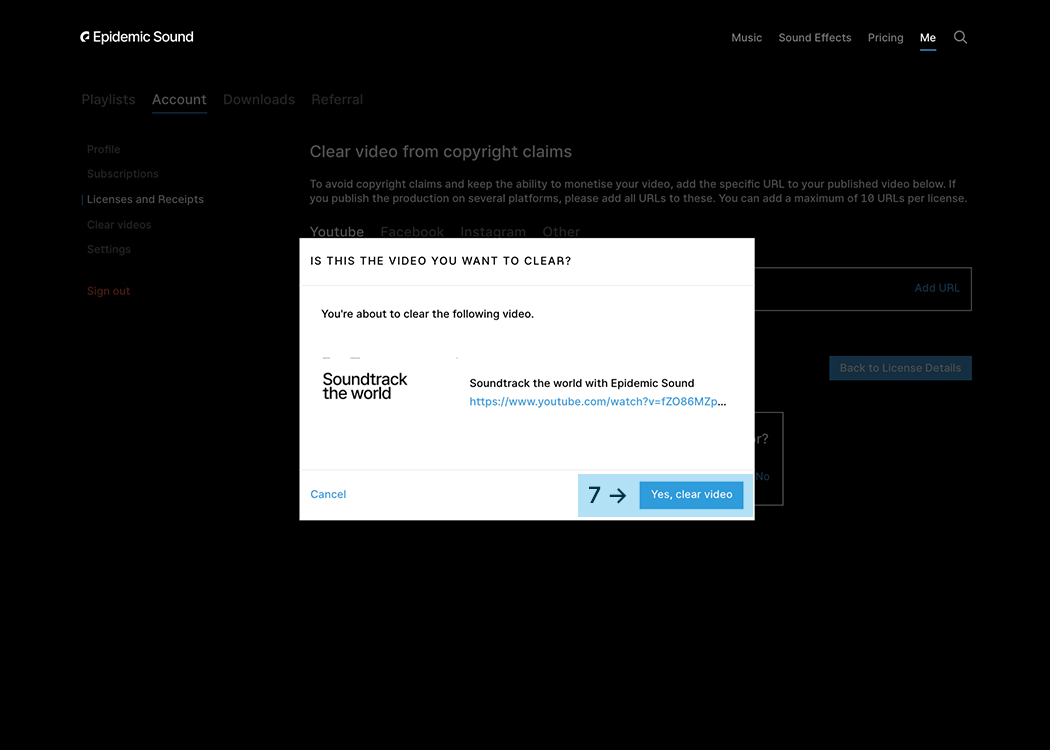
Task: Open the Music menu item
Action: (746, 38)
